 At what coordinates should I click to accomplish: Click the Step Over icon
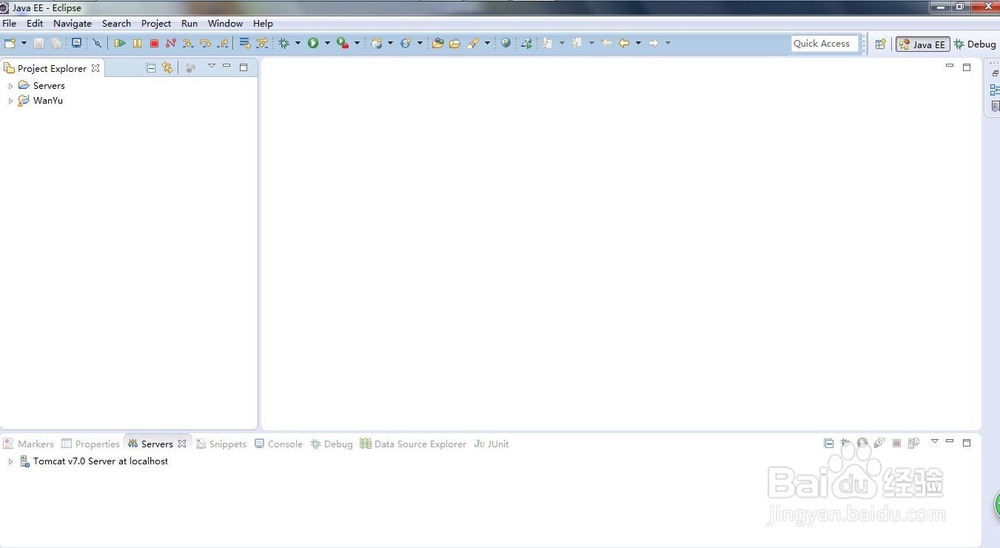(205, 43)
